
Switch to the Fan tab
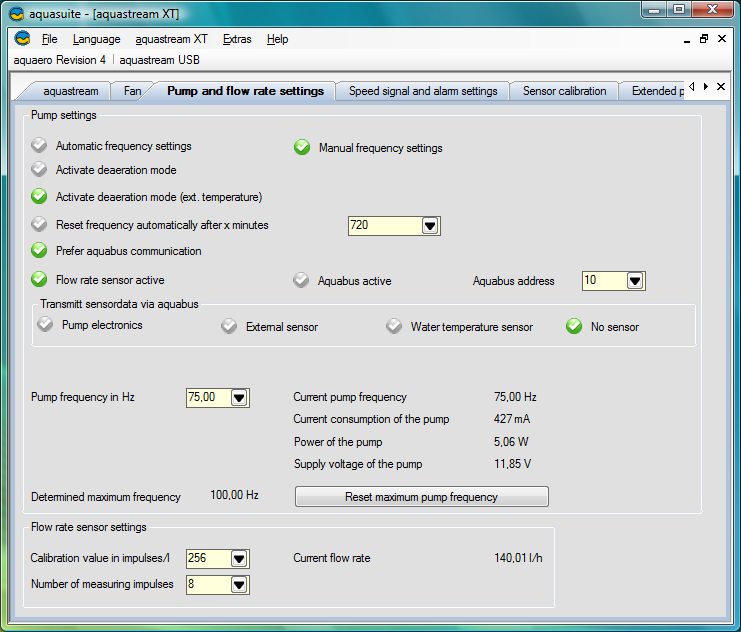coord(132,91)
